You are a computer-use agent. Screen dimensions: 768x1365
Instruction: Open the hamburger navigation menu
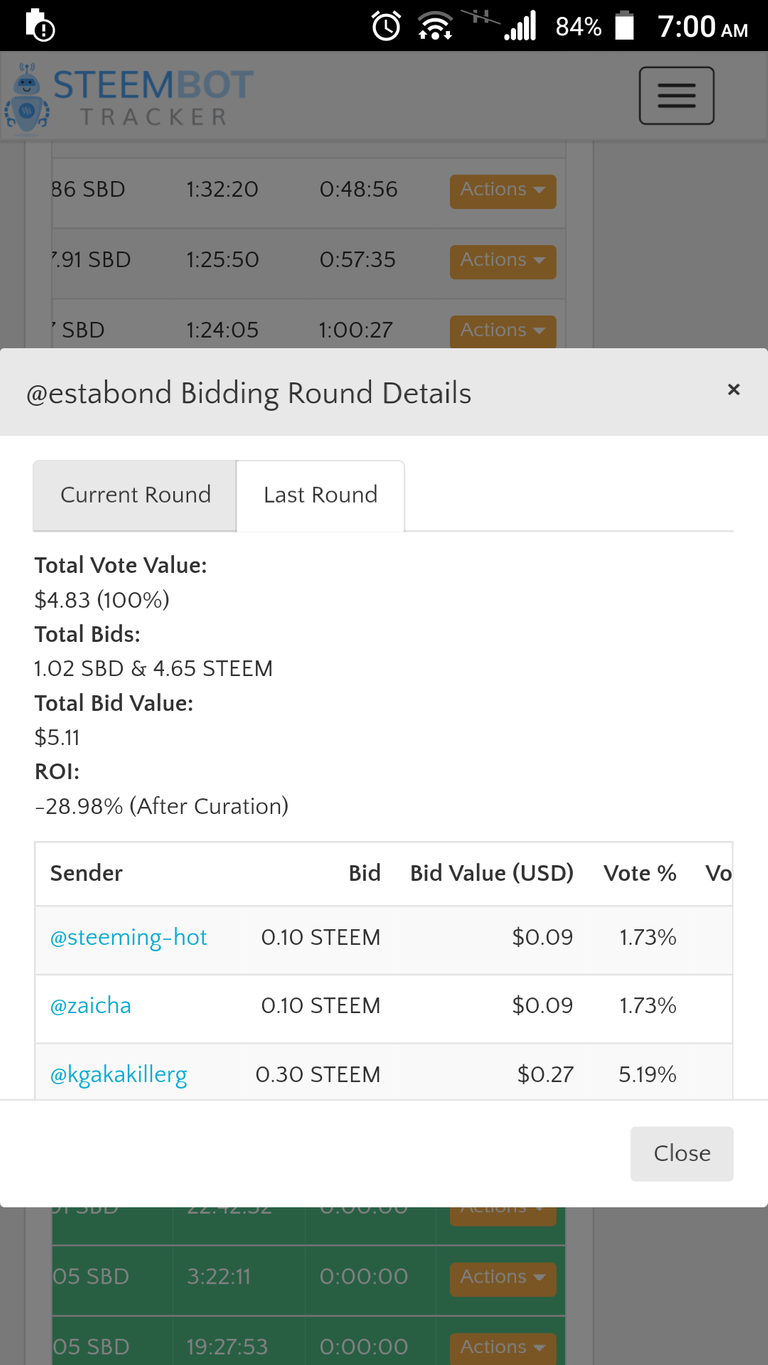tap(676, 95)
